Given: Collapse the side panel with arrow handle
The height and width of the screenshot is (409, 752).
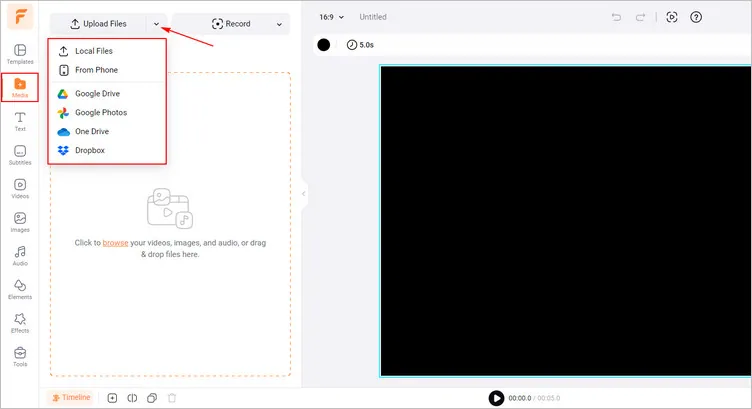Looking at the screenshot, I should coord(304,194).
